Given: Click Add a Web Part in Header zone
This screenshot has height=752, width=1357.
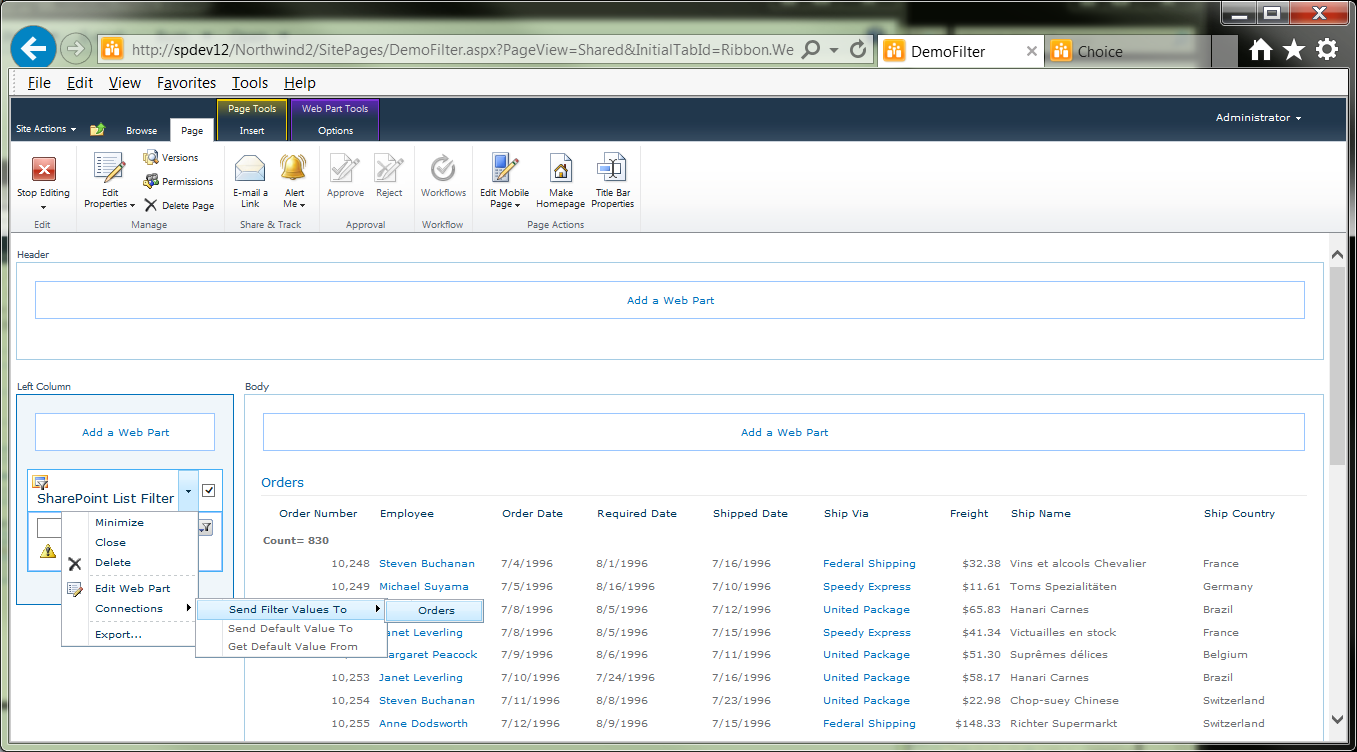Looking at the screenshot, I should click(x=670, y=300).
